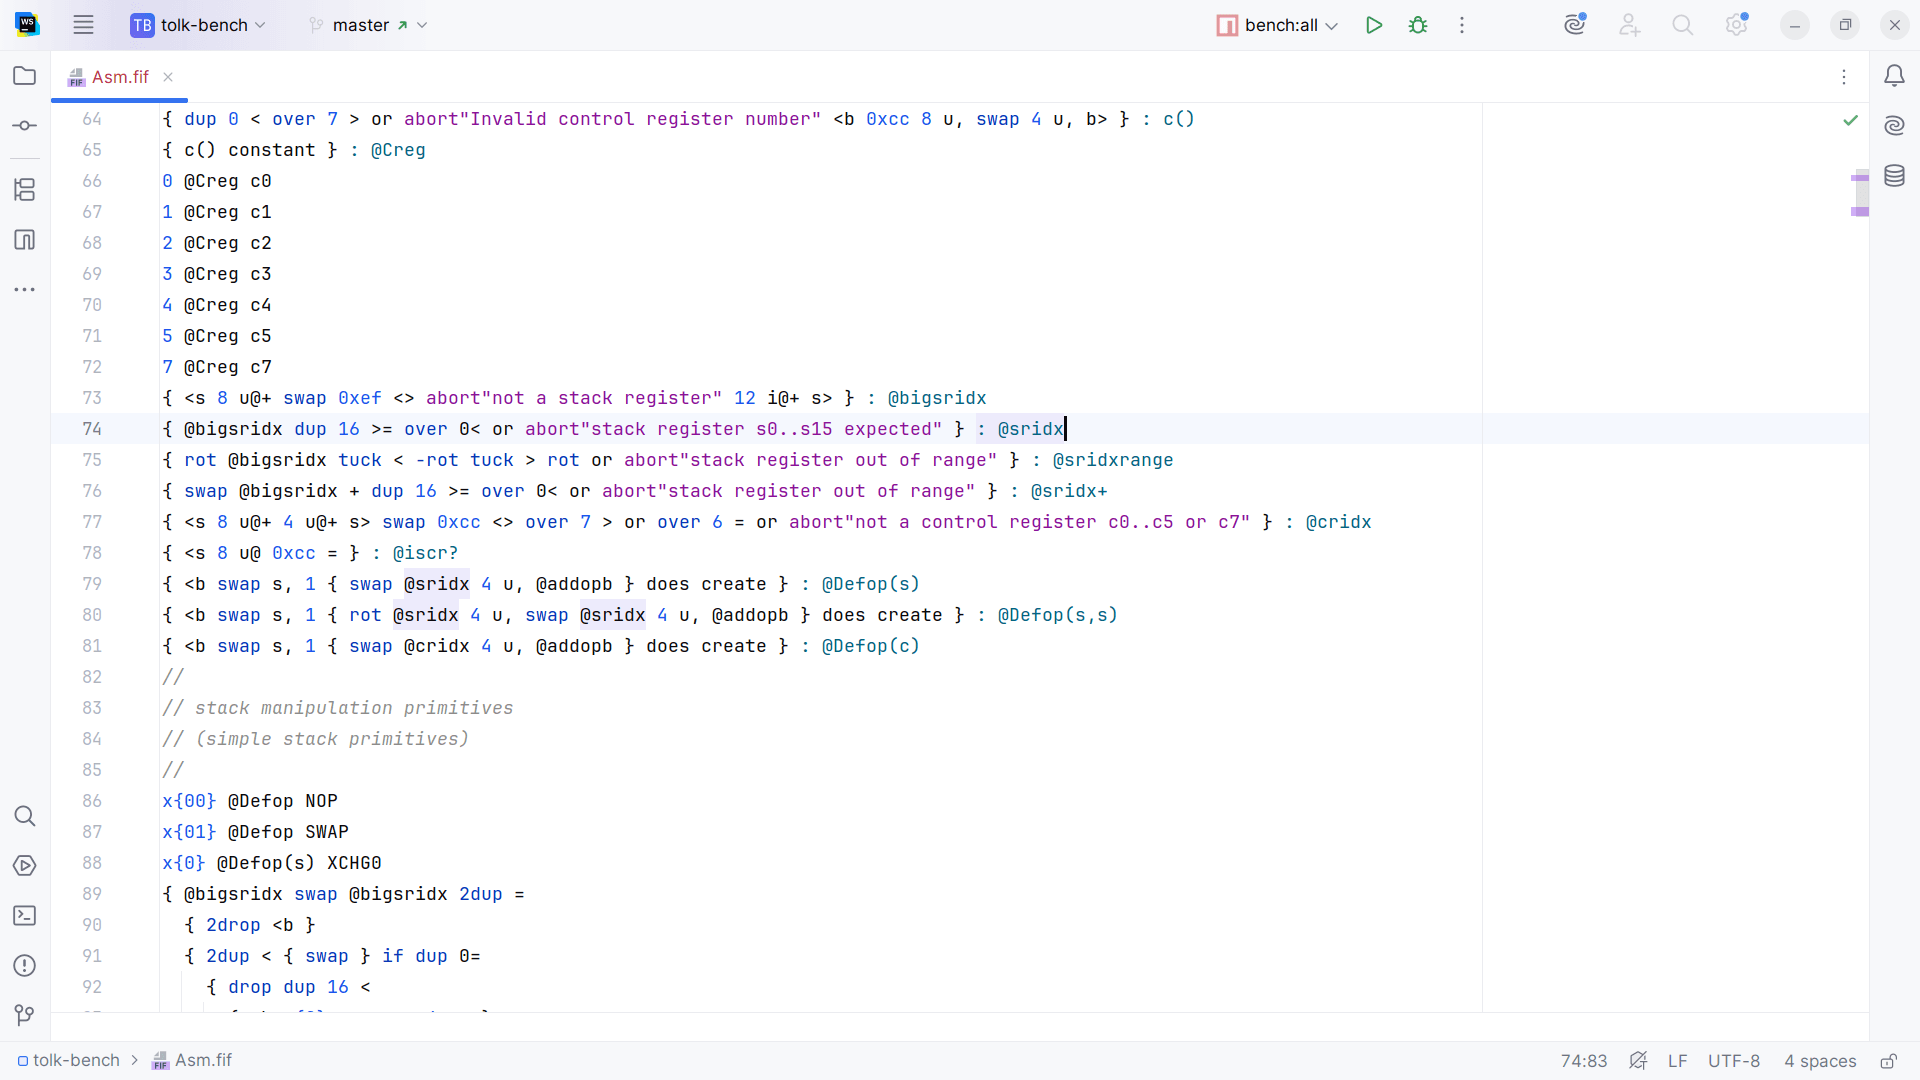
Task: Open the Project tool window folder icon
Action: 25,76
